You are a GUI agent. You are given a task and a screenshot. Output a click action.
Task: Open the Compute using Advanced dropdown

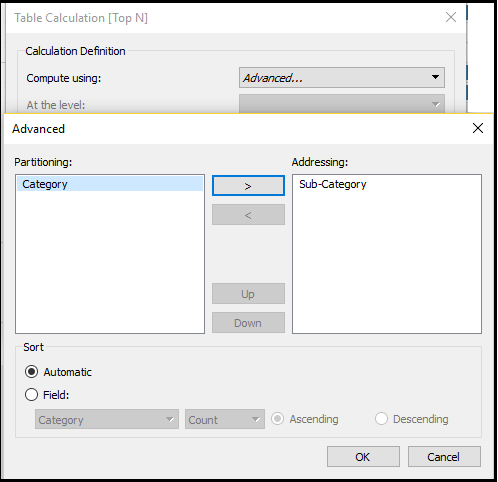[x=342, y=78]
